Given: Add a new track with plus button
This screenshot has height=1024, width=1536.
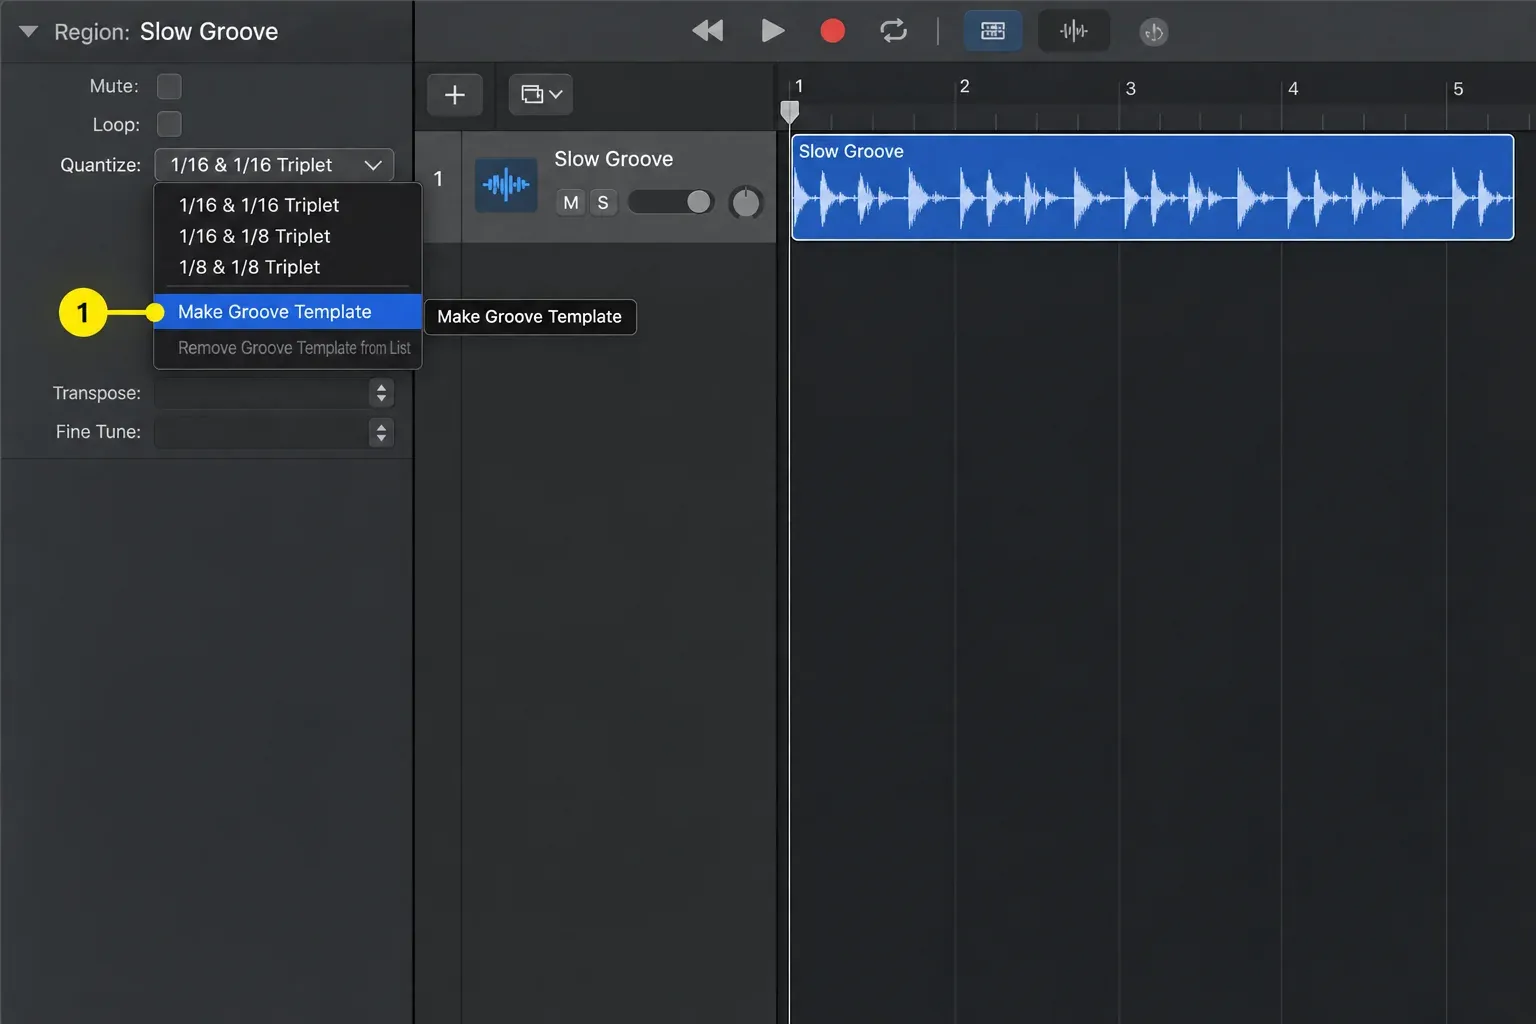Looking at the screenshot, I should click(x=455, y=94).
